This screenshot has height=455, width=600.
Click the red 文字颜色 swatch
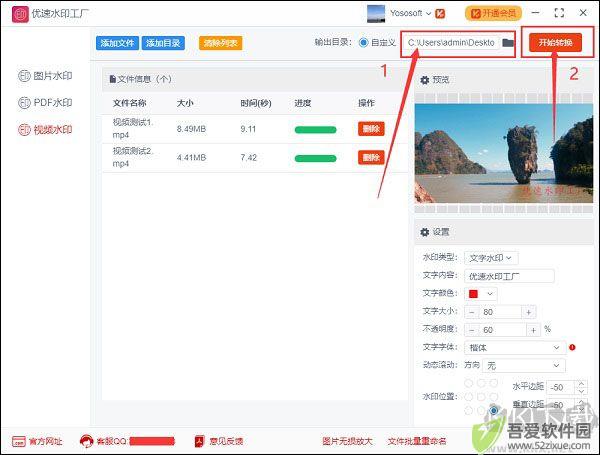tap(473, 294)
